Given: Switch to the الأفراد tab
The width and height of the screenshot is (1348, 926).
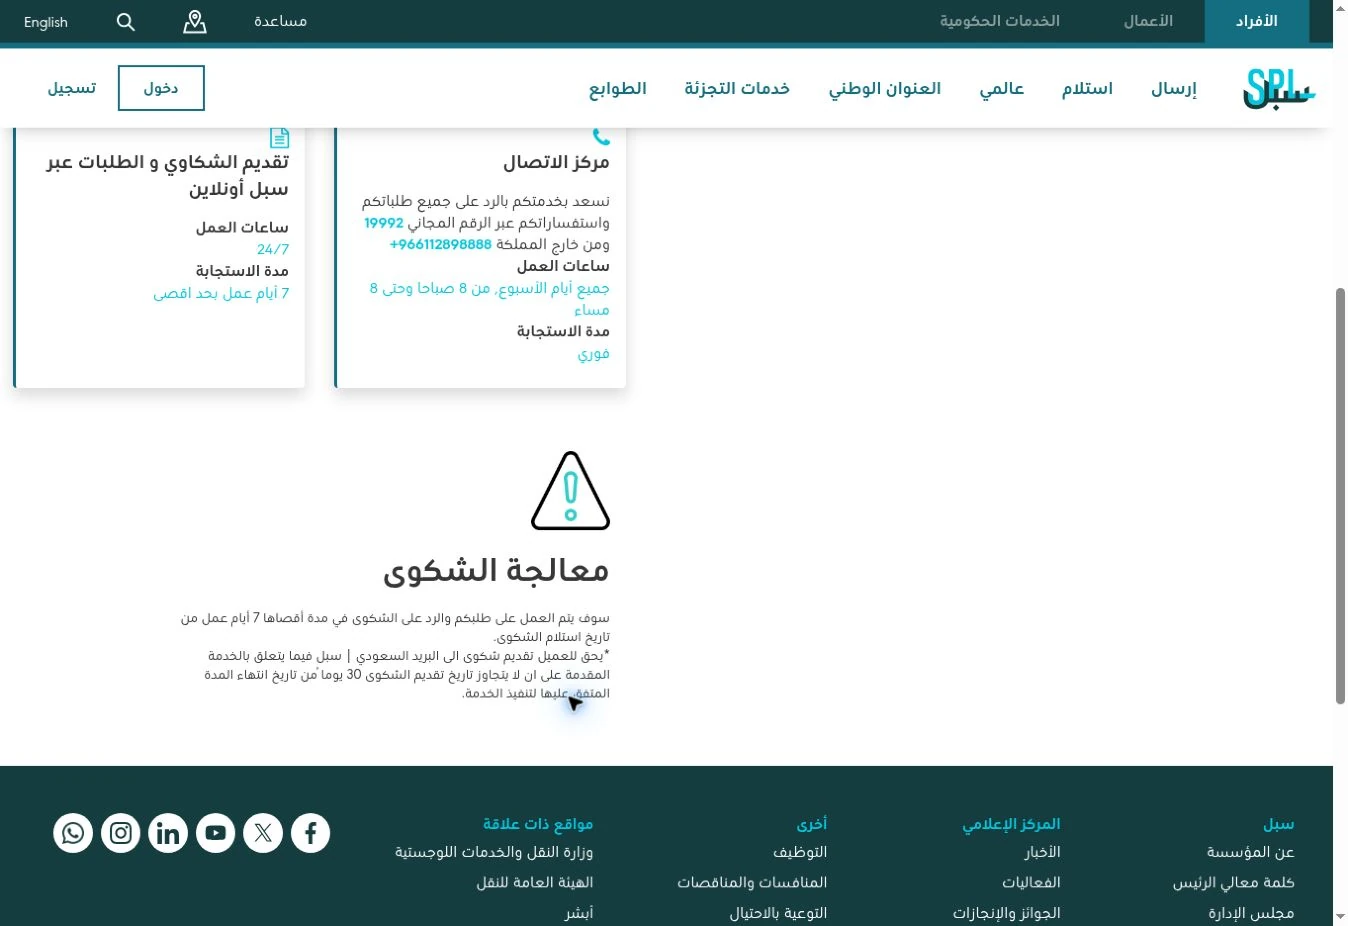Looking at the screenshot, I should (1257, 21).
